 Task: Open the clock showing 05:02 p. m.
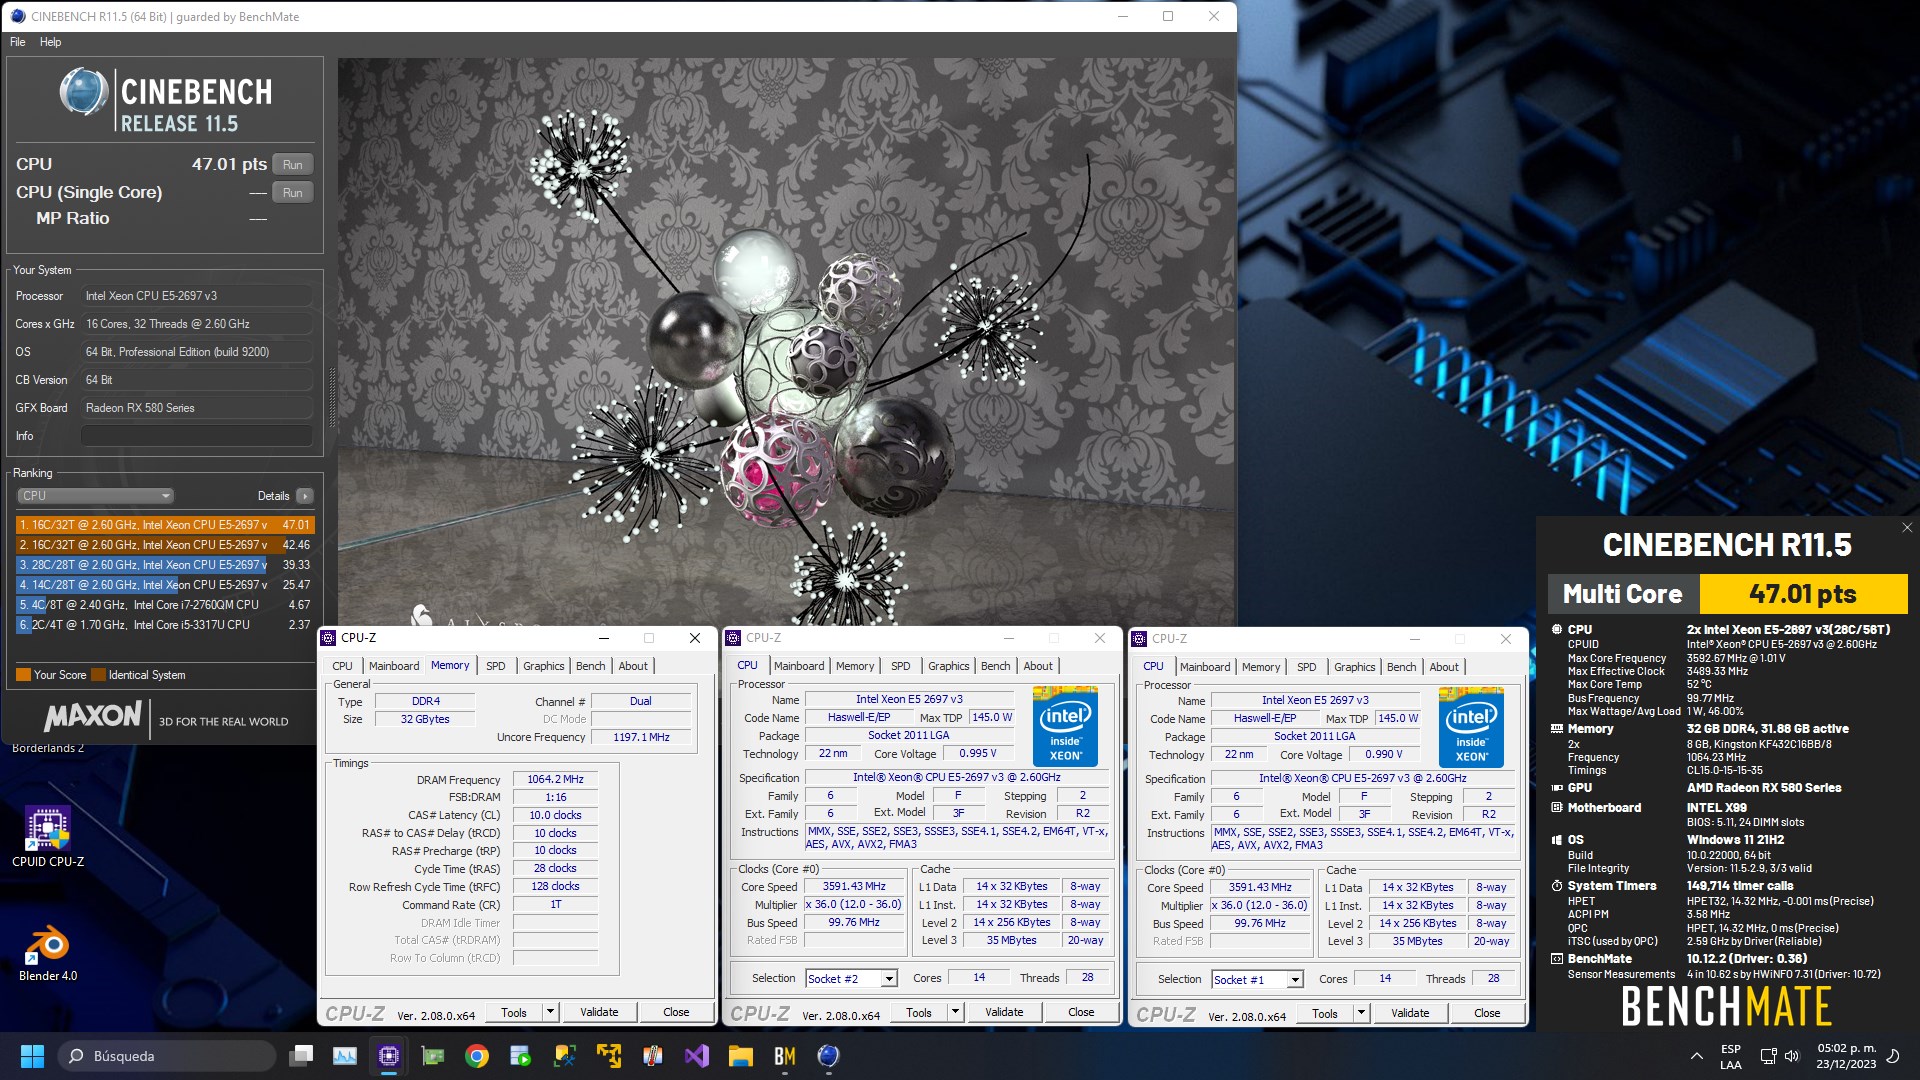(x=1846, y=1056)
